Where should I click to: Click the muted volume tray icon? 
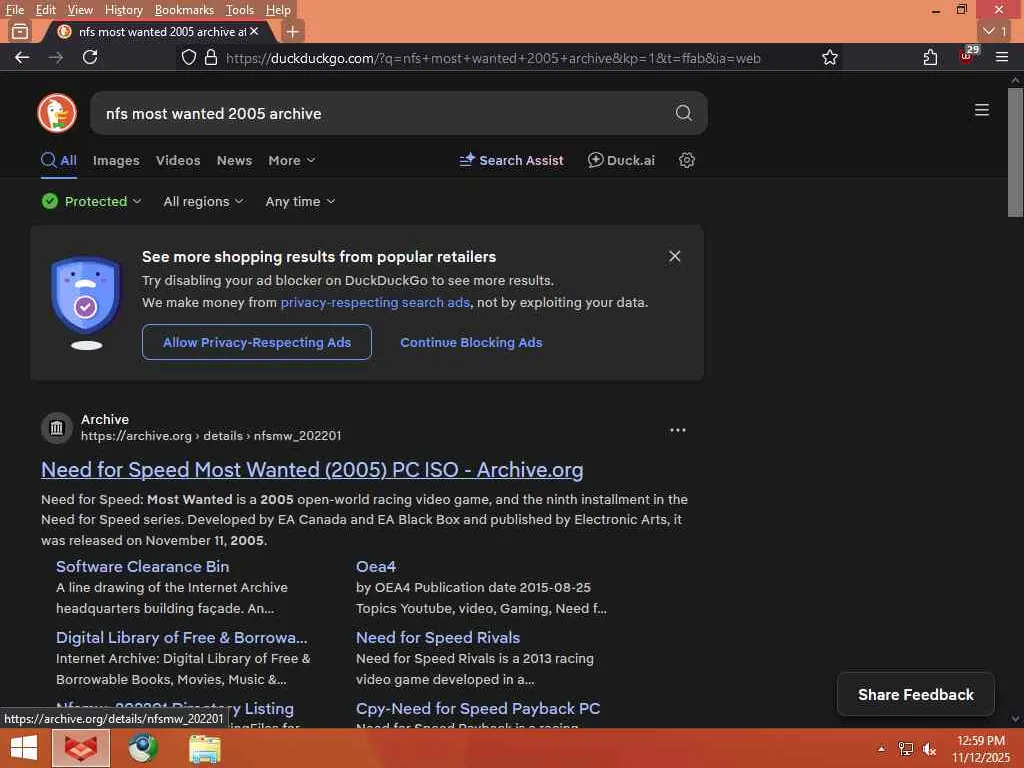click(x=929, y=749)
